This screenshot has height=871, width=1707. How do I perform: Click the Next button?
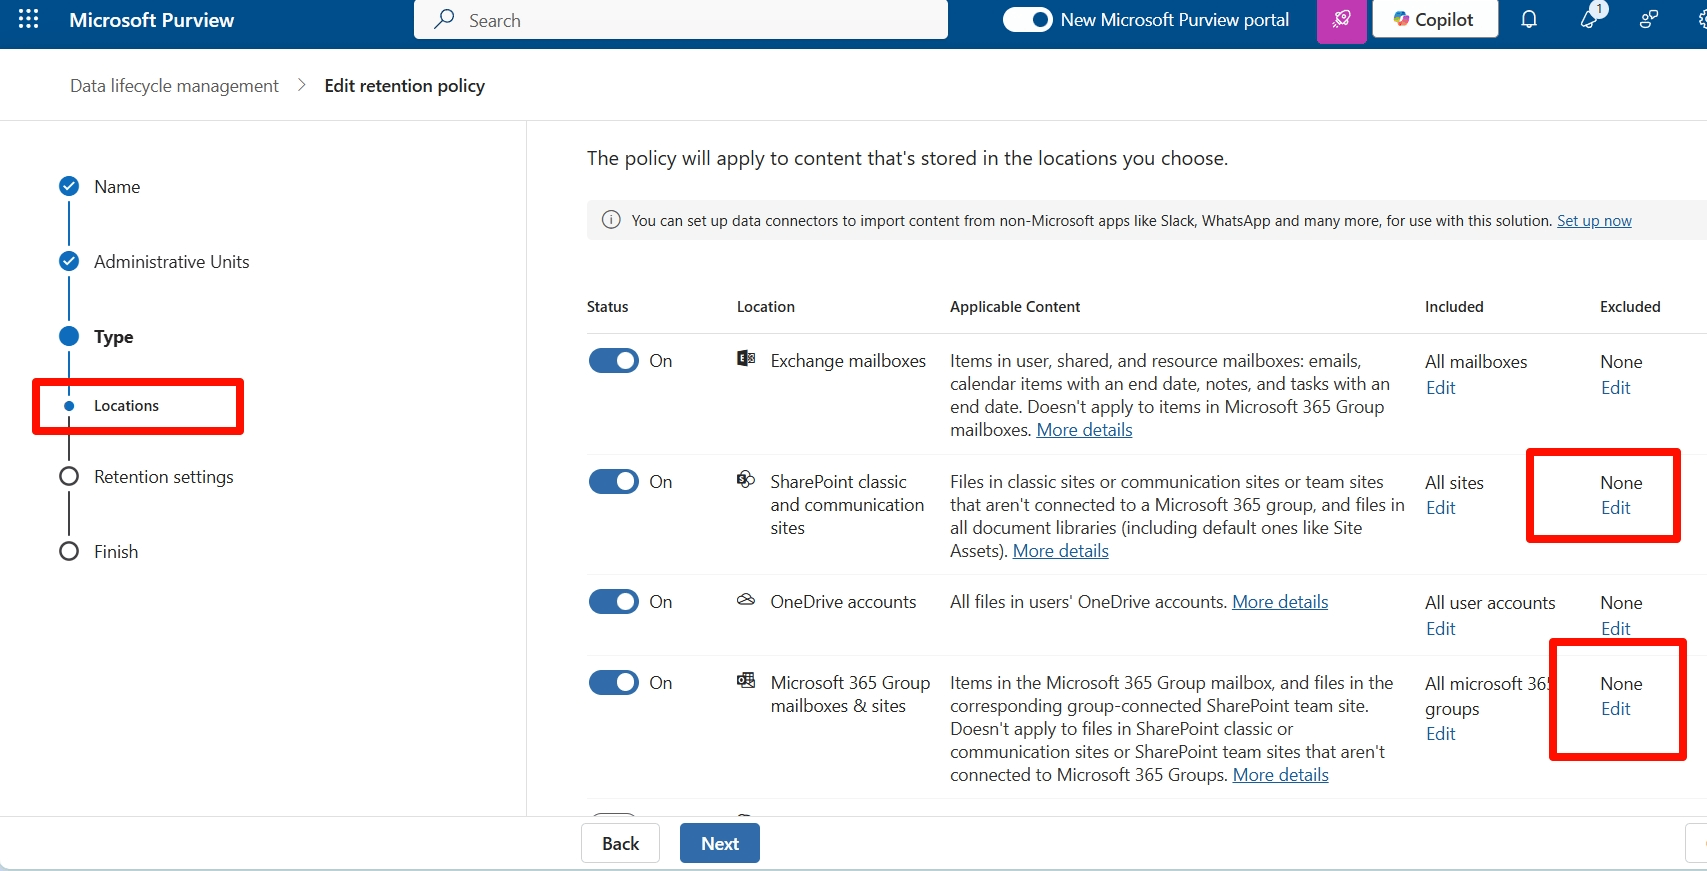pos(720,843)
